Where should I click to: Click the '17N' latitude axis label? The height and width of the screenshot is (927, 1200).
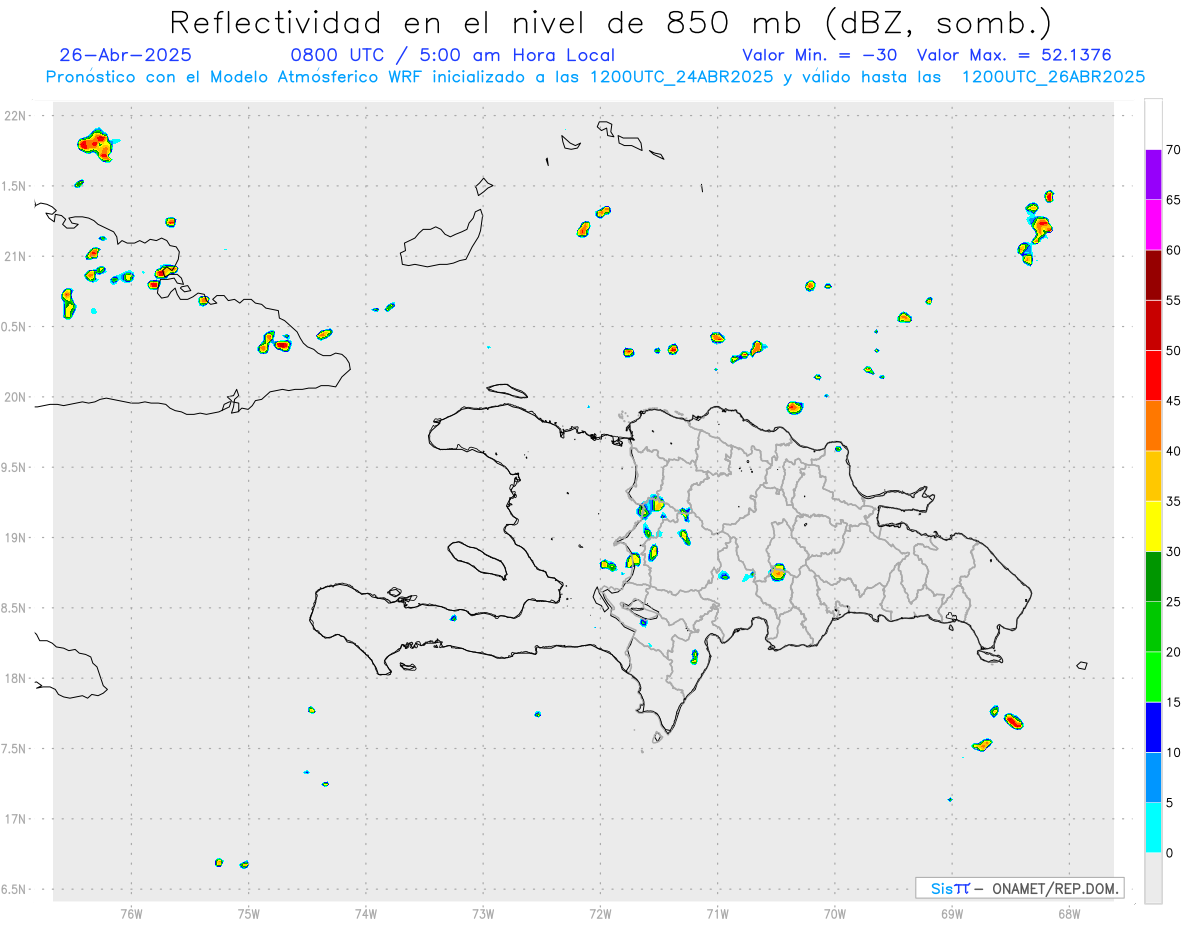[x=17, y=819]
